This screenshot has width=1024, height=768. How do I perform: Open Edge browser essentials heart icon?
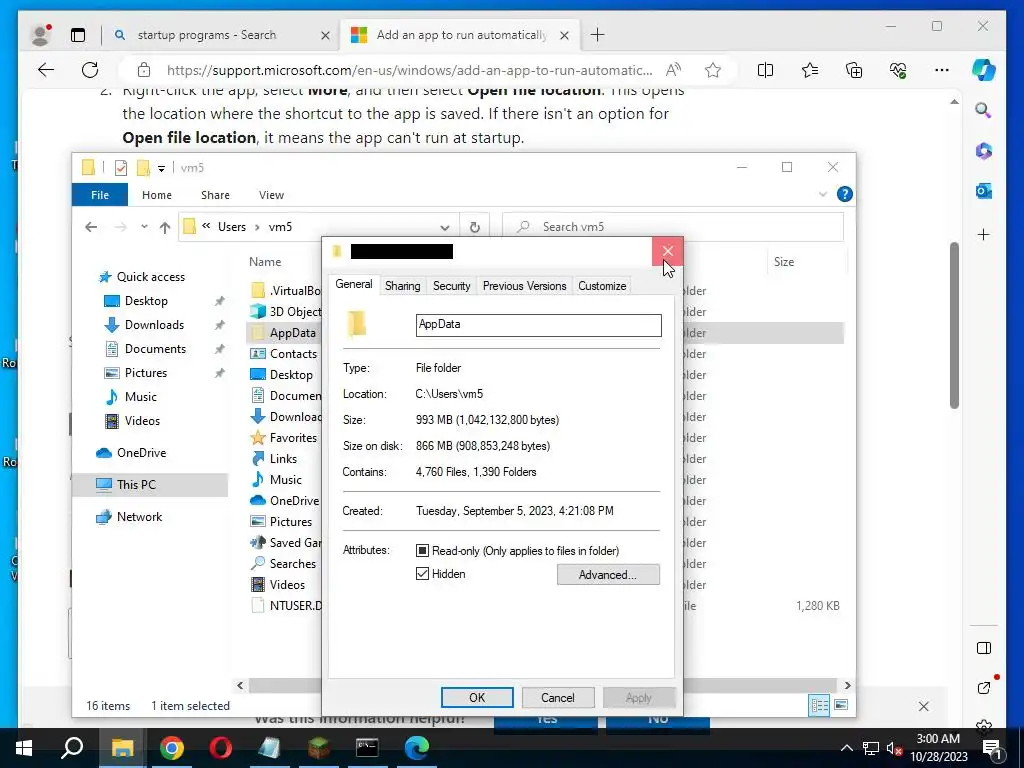[898, 70]
